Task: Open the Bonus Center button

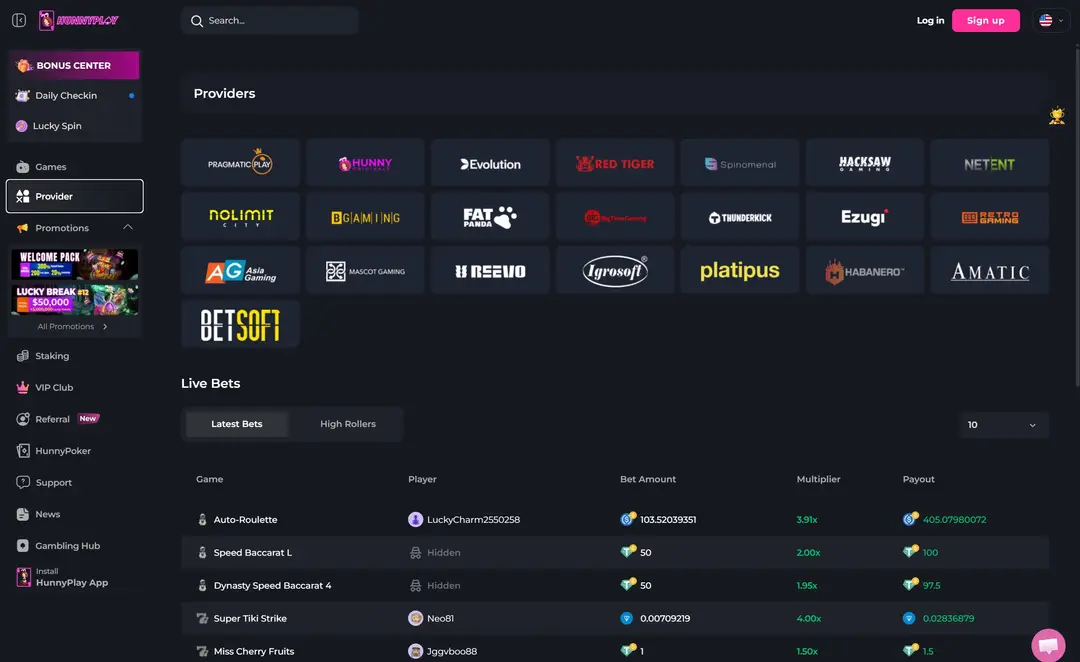Action: 74,65
